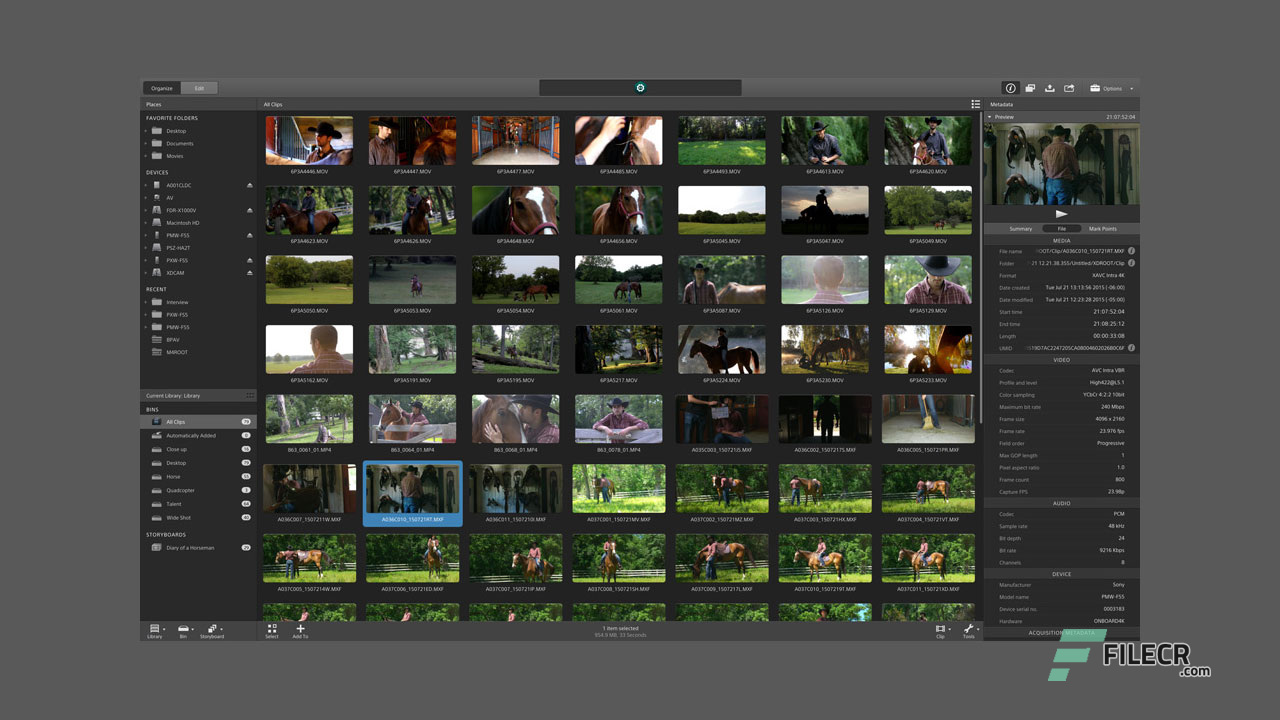
Task: Select the Quadcopter bin
Action: pyautogui.click(x=198, y=490)
